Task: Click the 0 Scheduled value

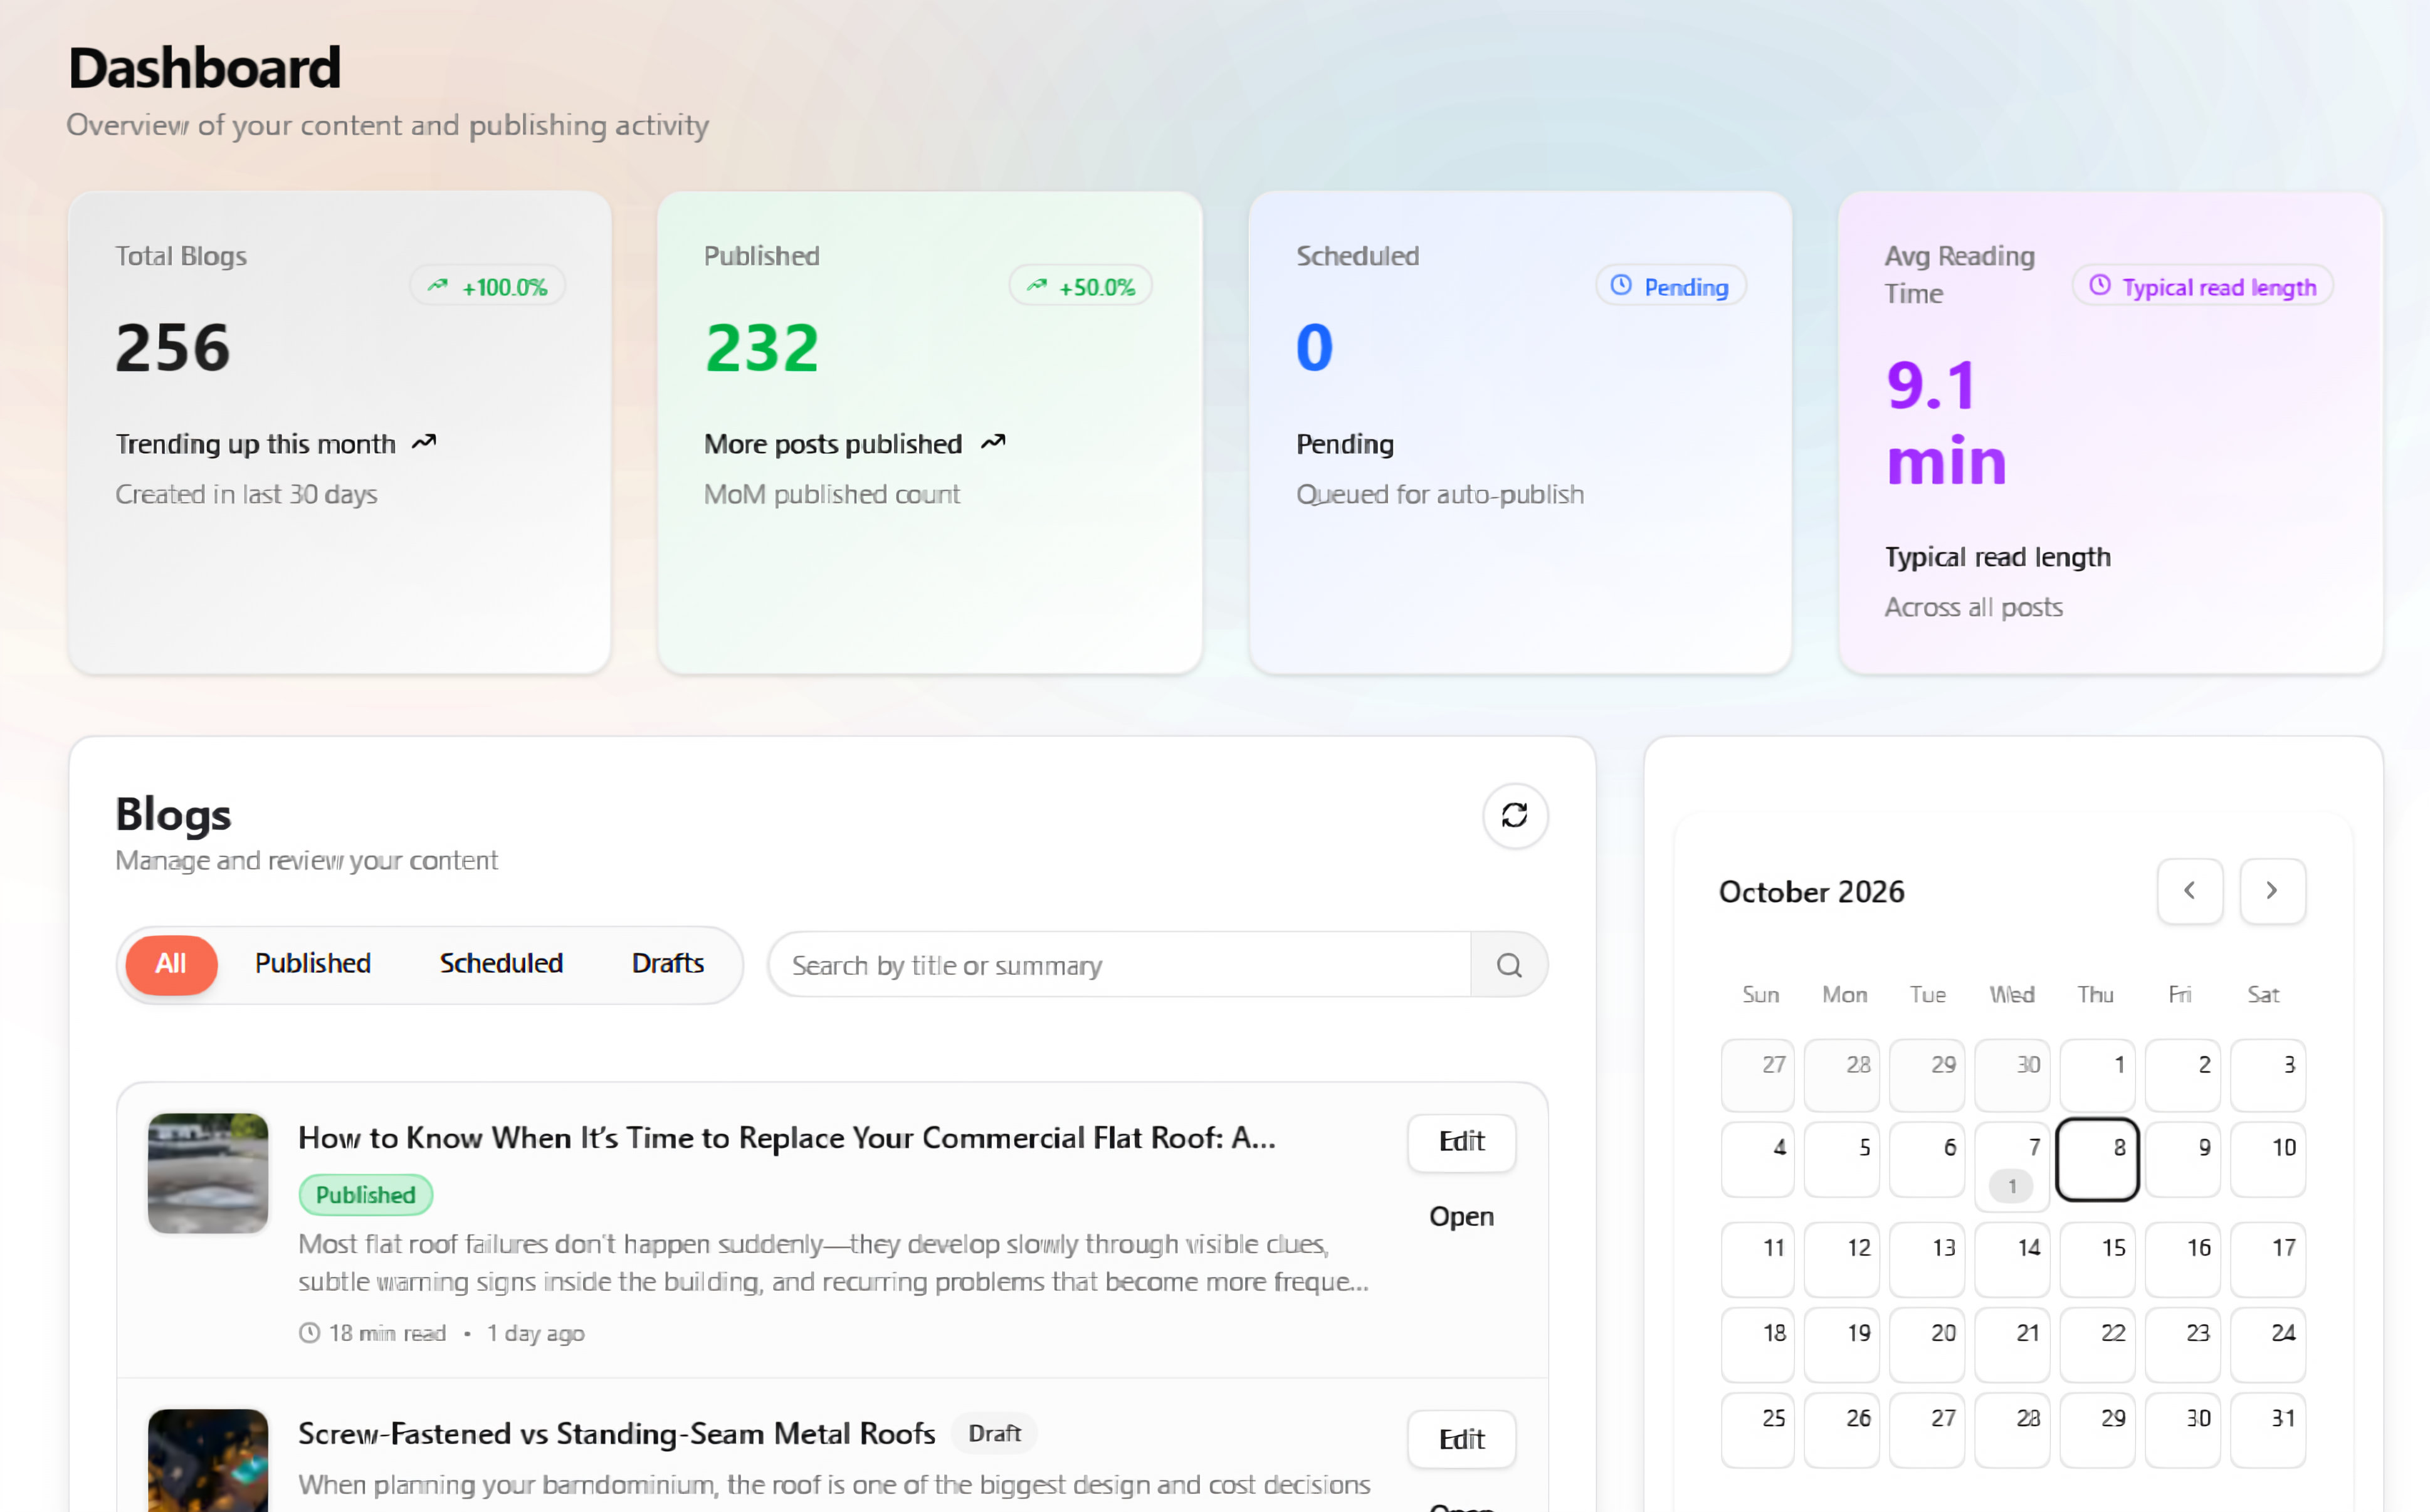Action: [x=1314, y=347]
